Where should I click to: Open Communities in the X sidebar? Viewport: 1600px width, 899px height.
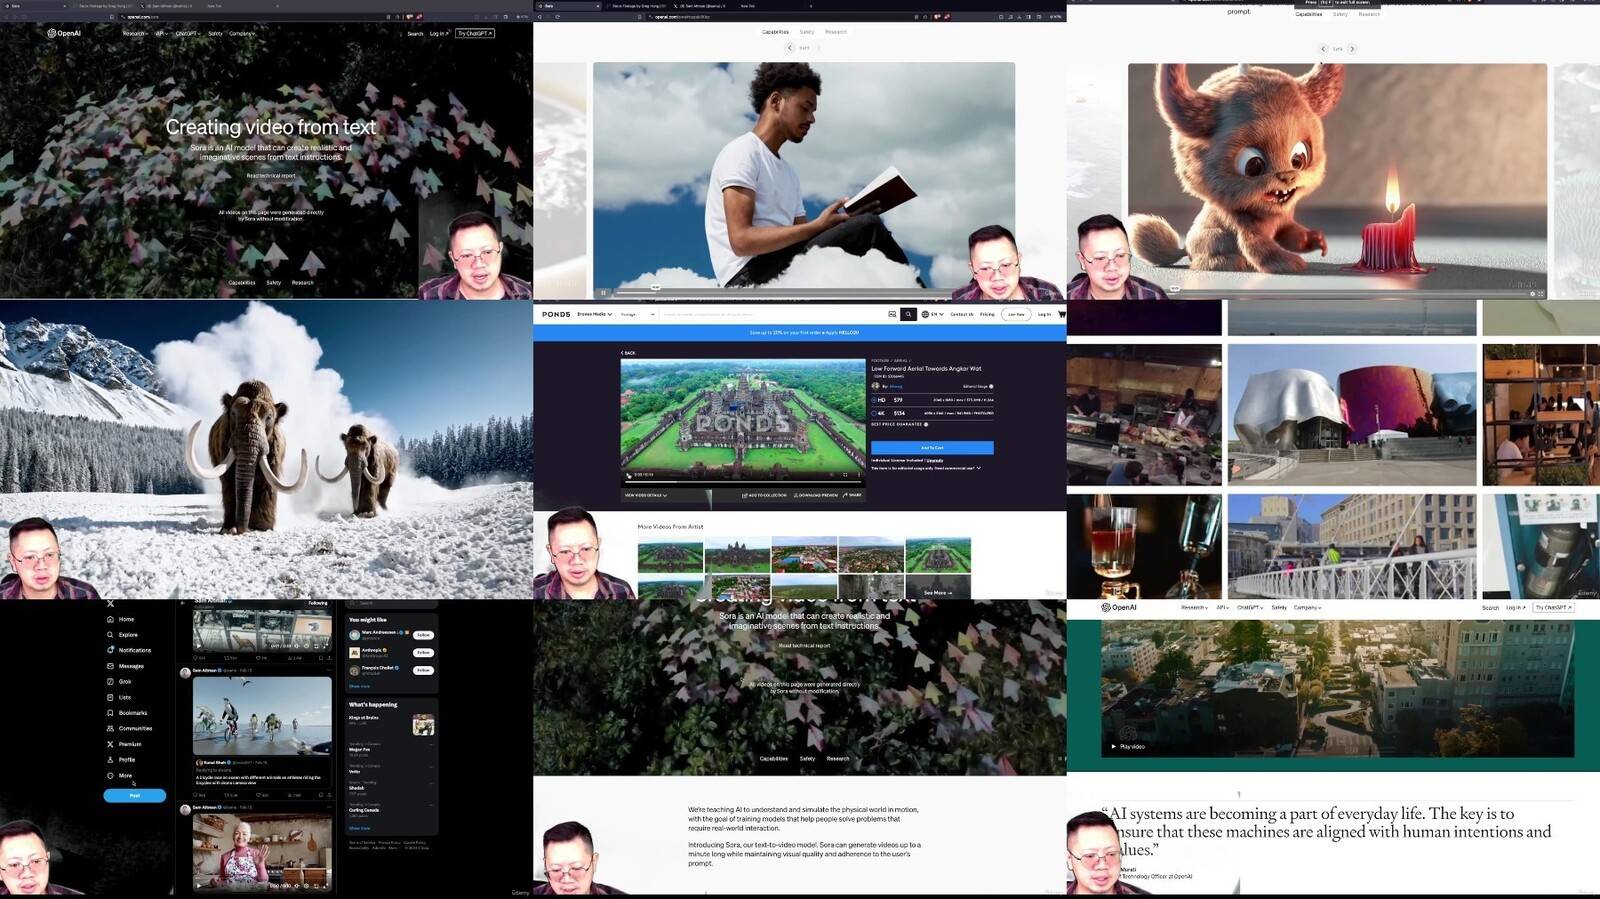130,728
